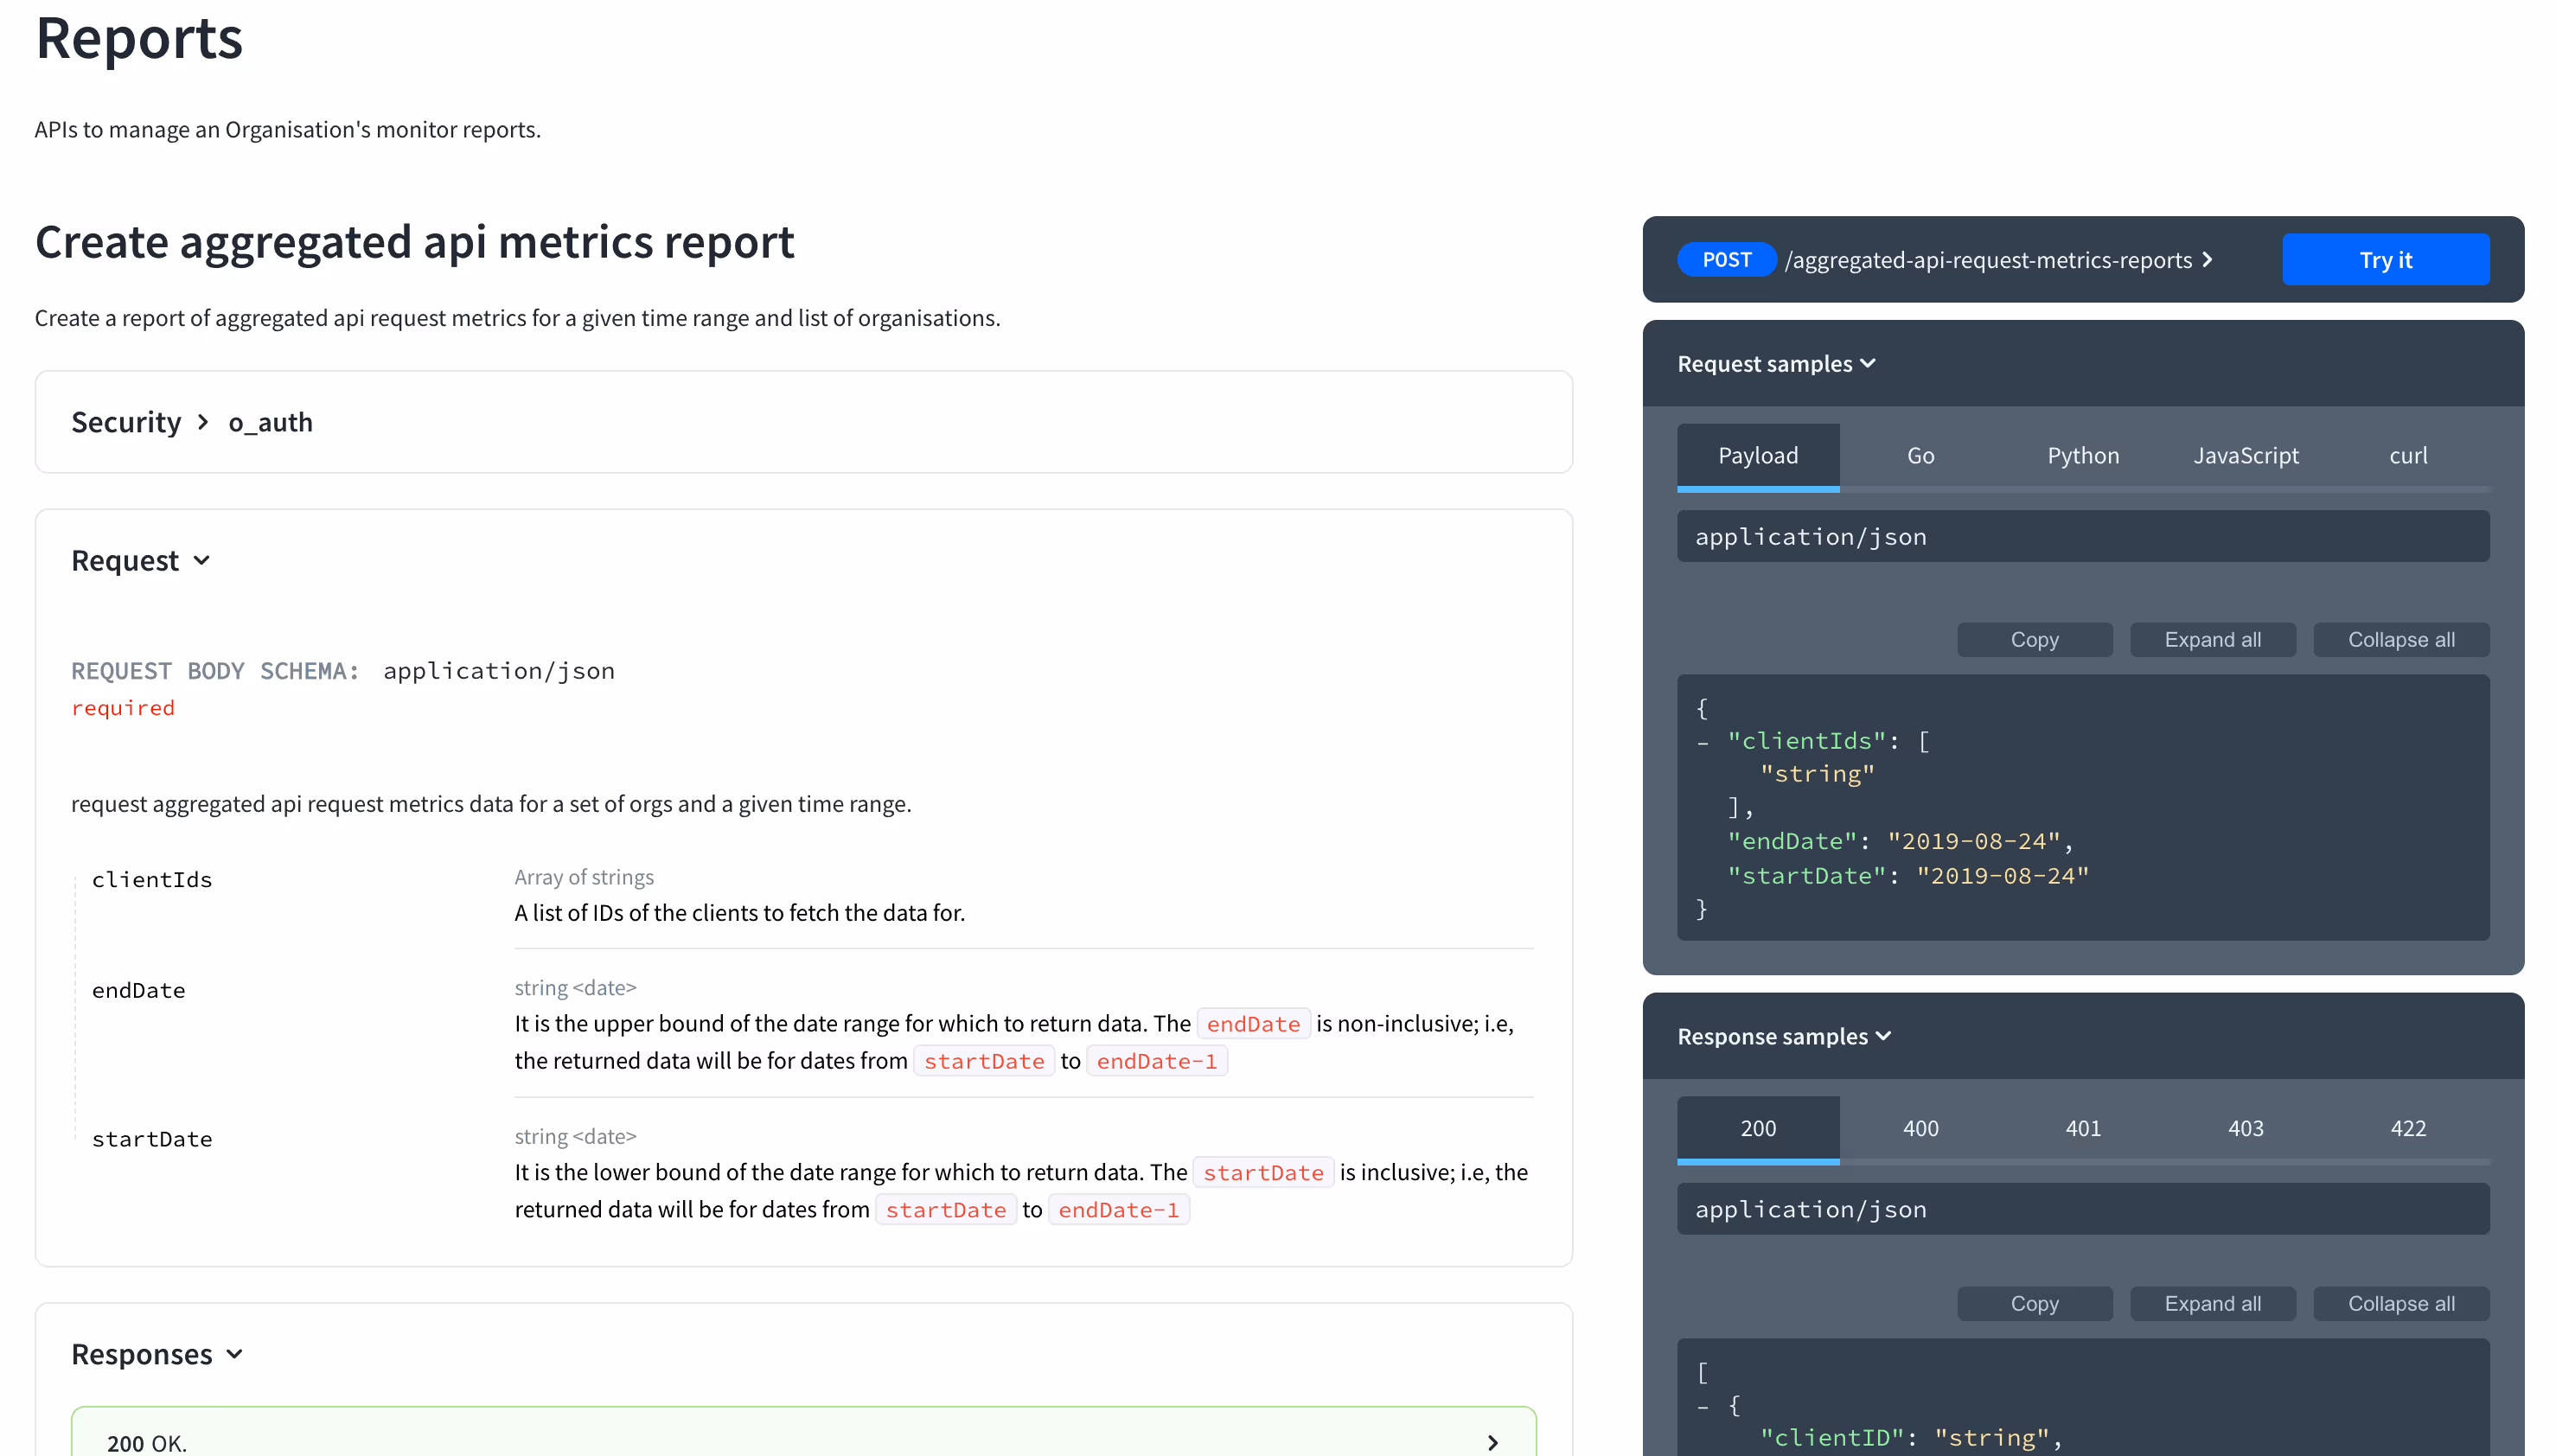Select the Go code sample tab
Image resolution: width=2556 pixels, height=1456 pixels.
click(x=1920, y=456)
